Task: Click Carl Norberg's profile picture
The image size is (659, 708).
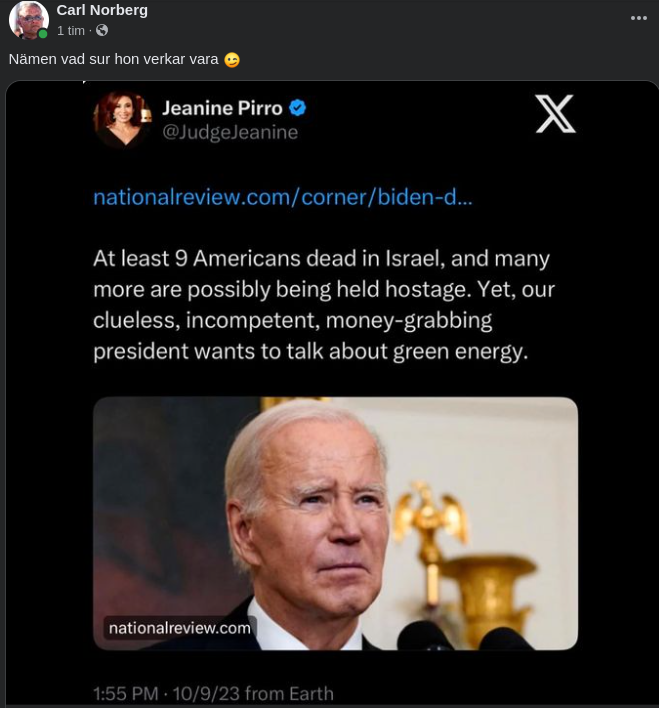Action: point(28,20)
